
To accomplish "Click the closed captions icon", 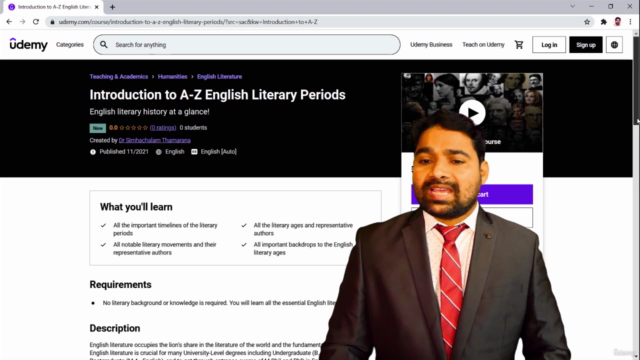I will 194,152.
